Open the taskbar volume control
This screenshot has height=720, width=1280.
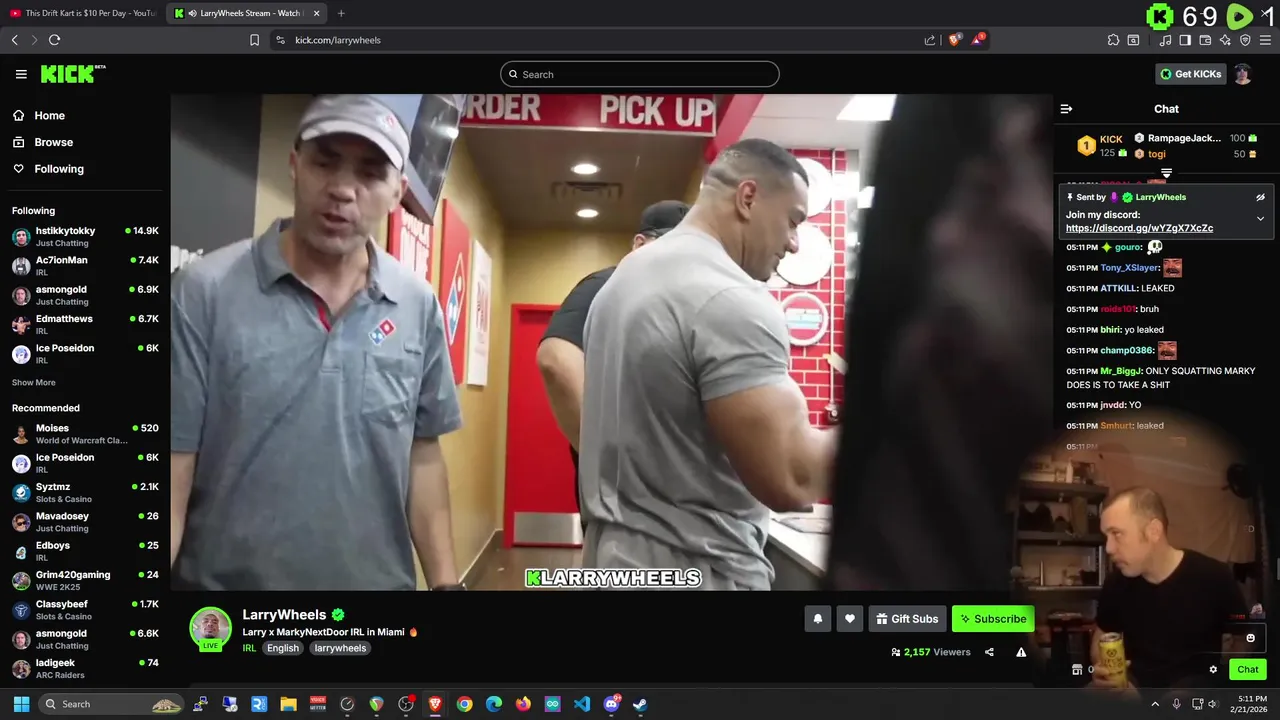(x=1213, y=704)
